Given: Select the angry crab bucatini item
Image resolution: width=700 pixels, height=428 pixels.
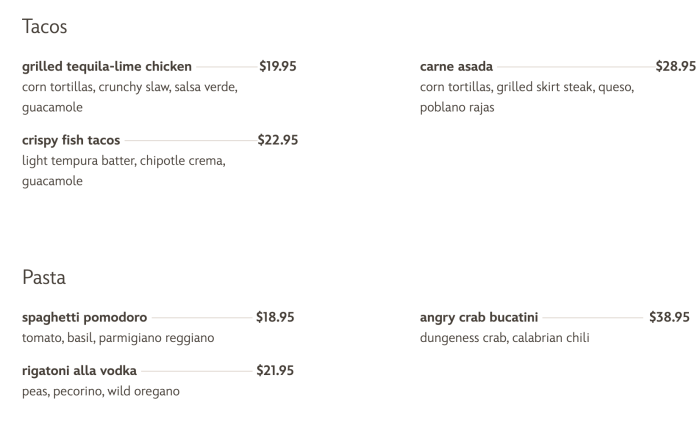Looking at the screenshot, I should pyautogui.click(x=479, y=317).
